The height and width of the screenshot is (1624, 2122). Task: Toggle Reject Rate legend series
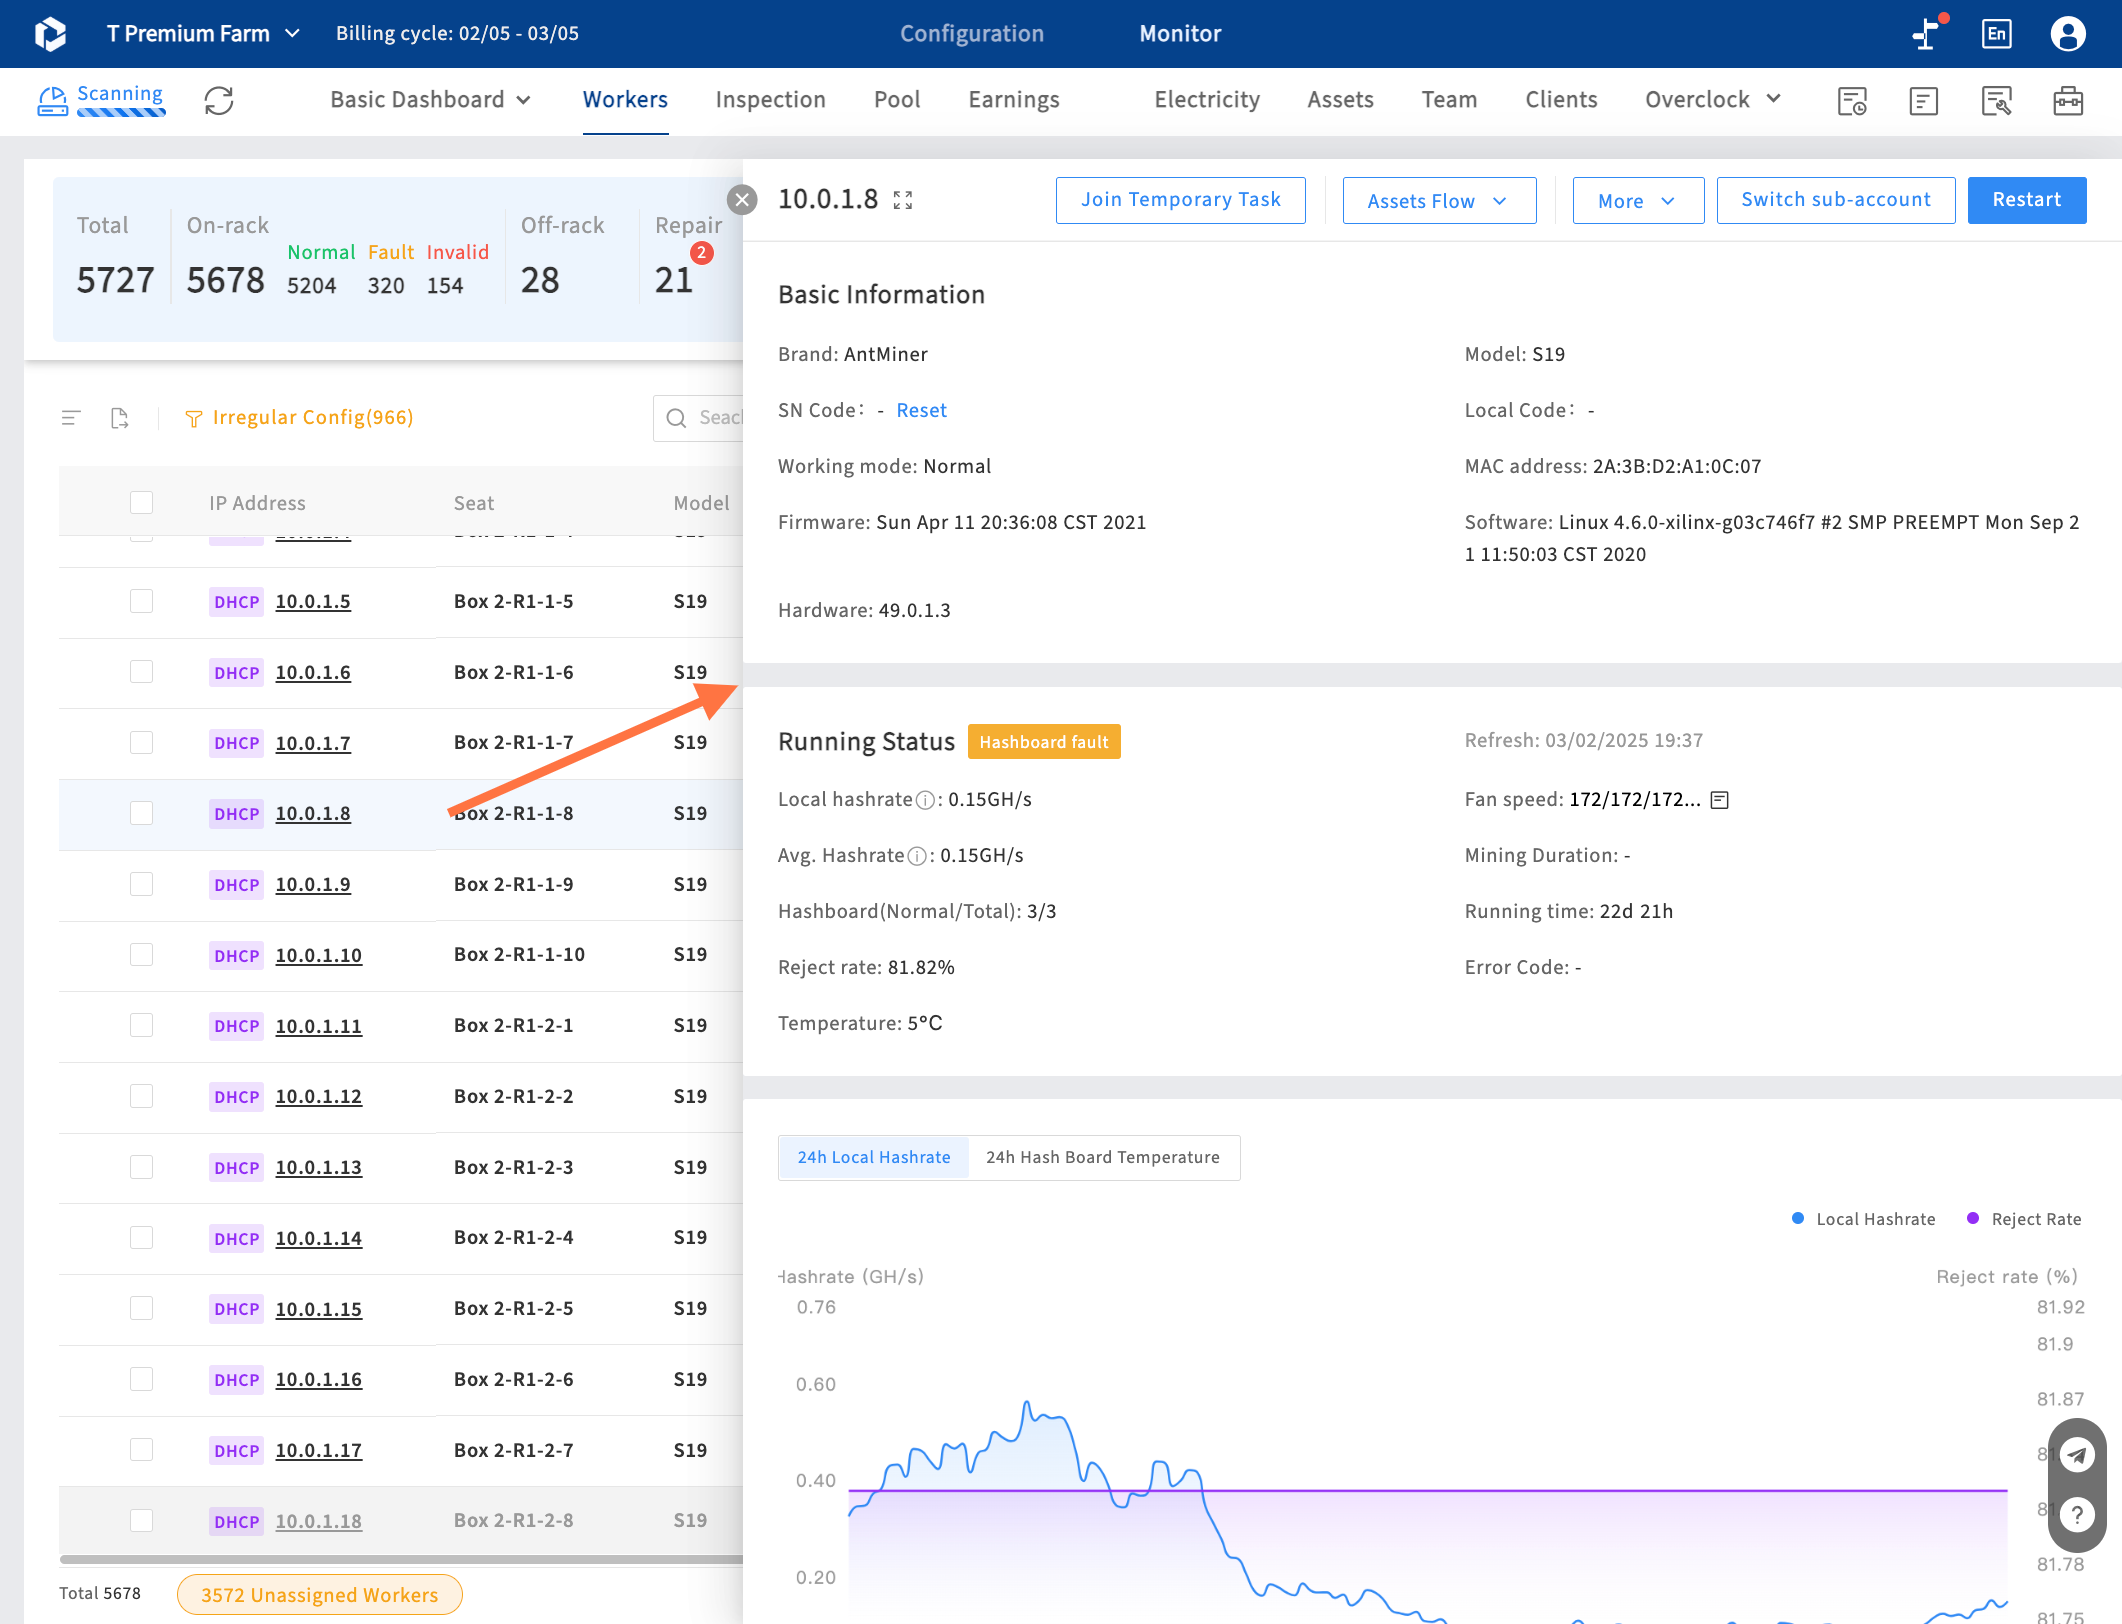(2024, 1219)
